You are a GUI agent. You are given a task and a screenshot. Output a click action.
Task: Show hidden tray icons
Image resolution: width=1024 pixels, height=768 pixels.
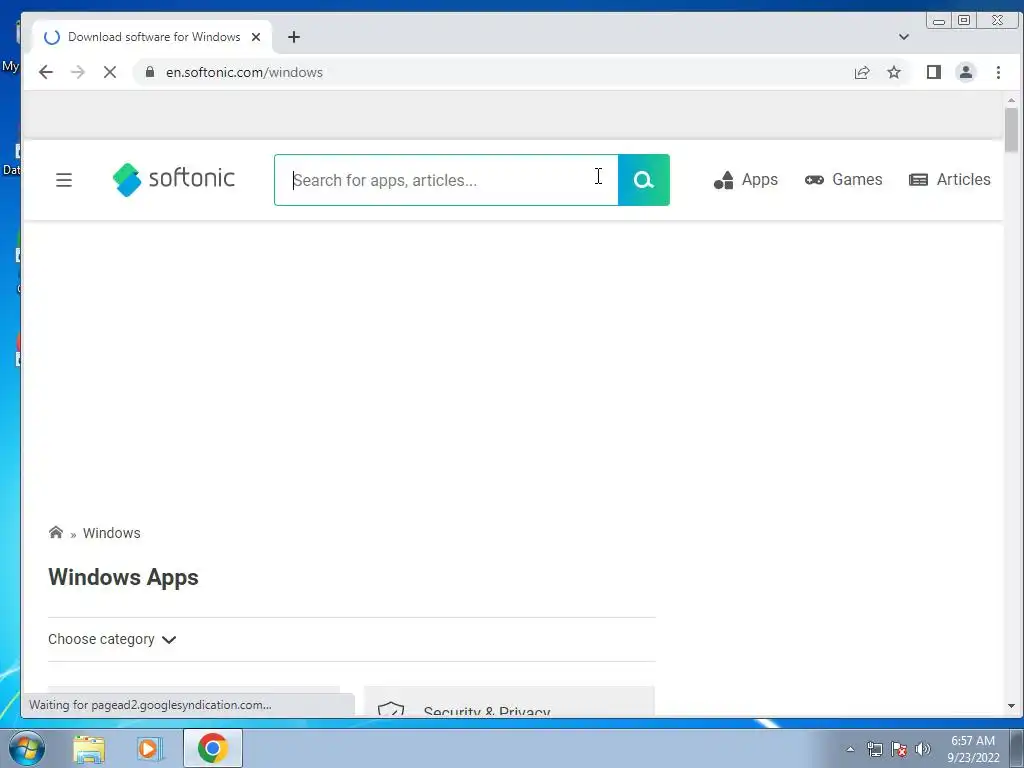tap(850, 749)
